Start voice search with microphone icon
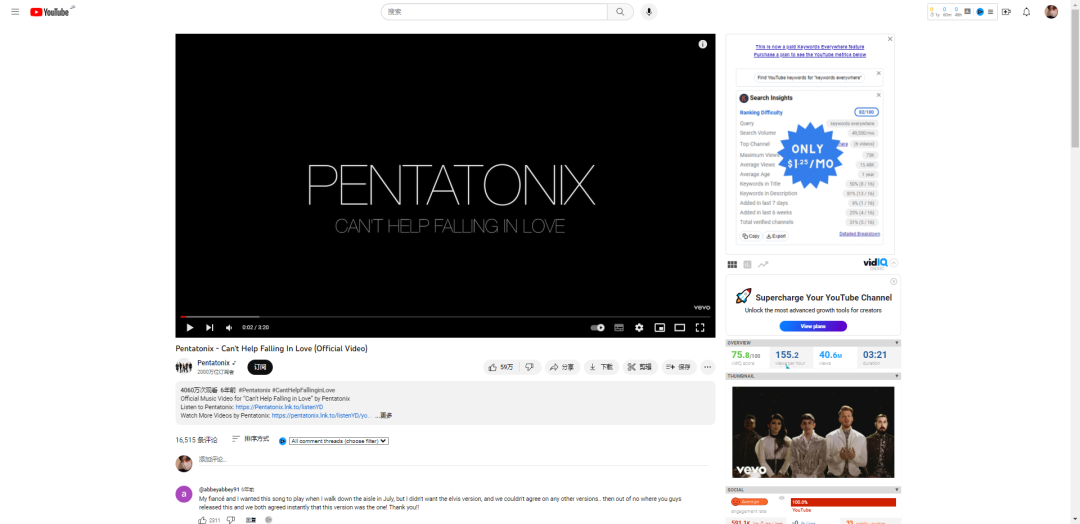Image resolution: width=1080 pixels, height=524 pixels. 649,12
